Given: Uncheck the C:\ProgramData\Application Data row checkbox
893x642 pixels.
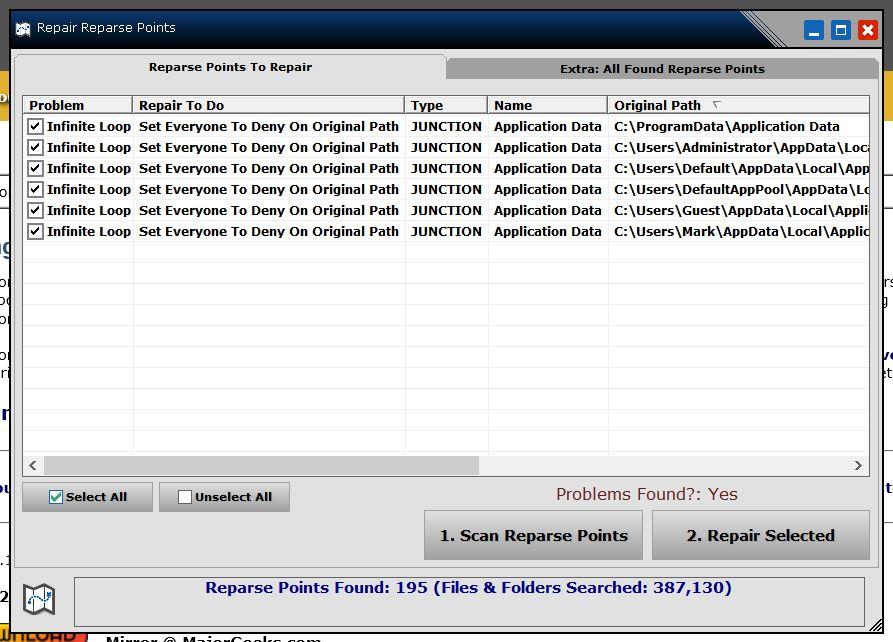Looking at the screenshot, I should pyautogui.click(x=36, y=126).
